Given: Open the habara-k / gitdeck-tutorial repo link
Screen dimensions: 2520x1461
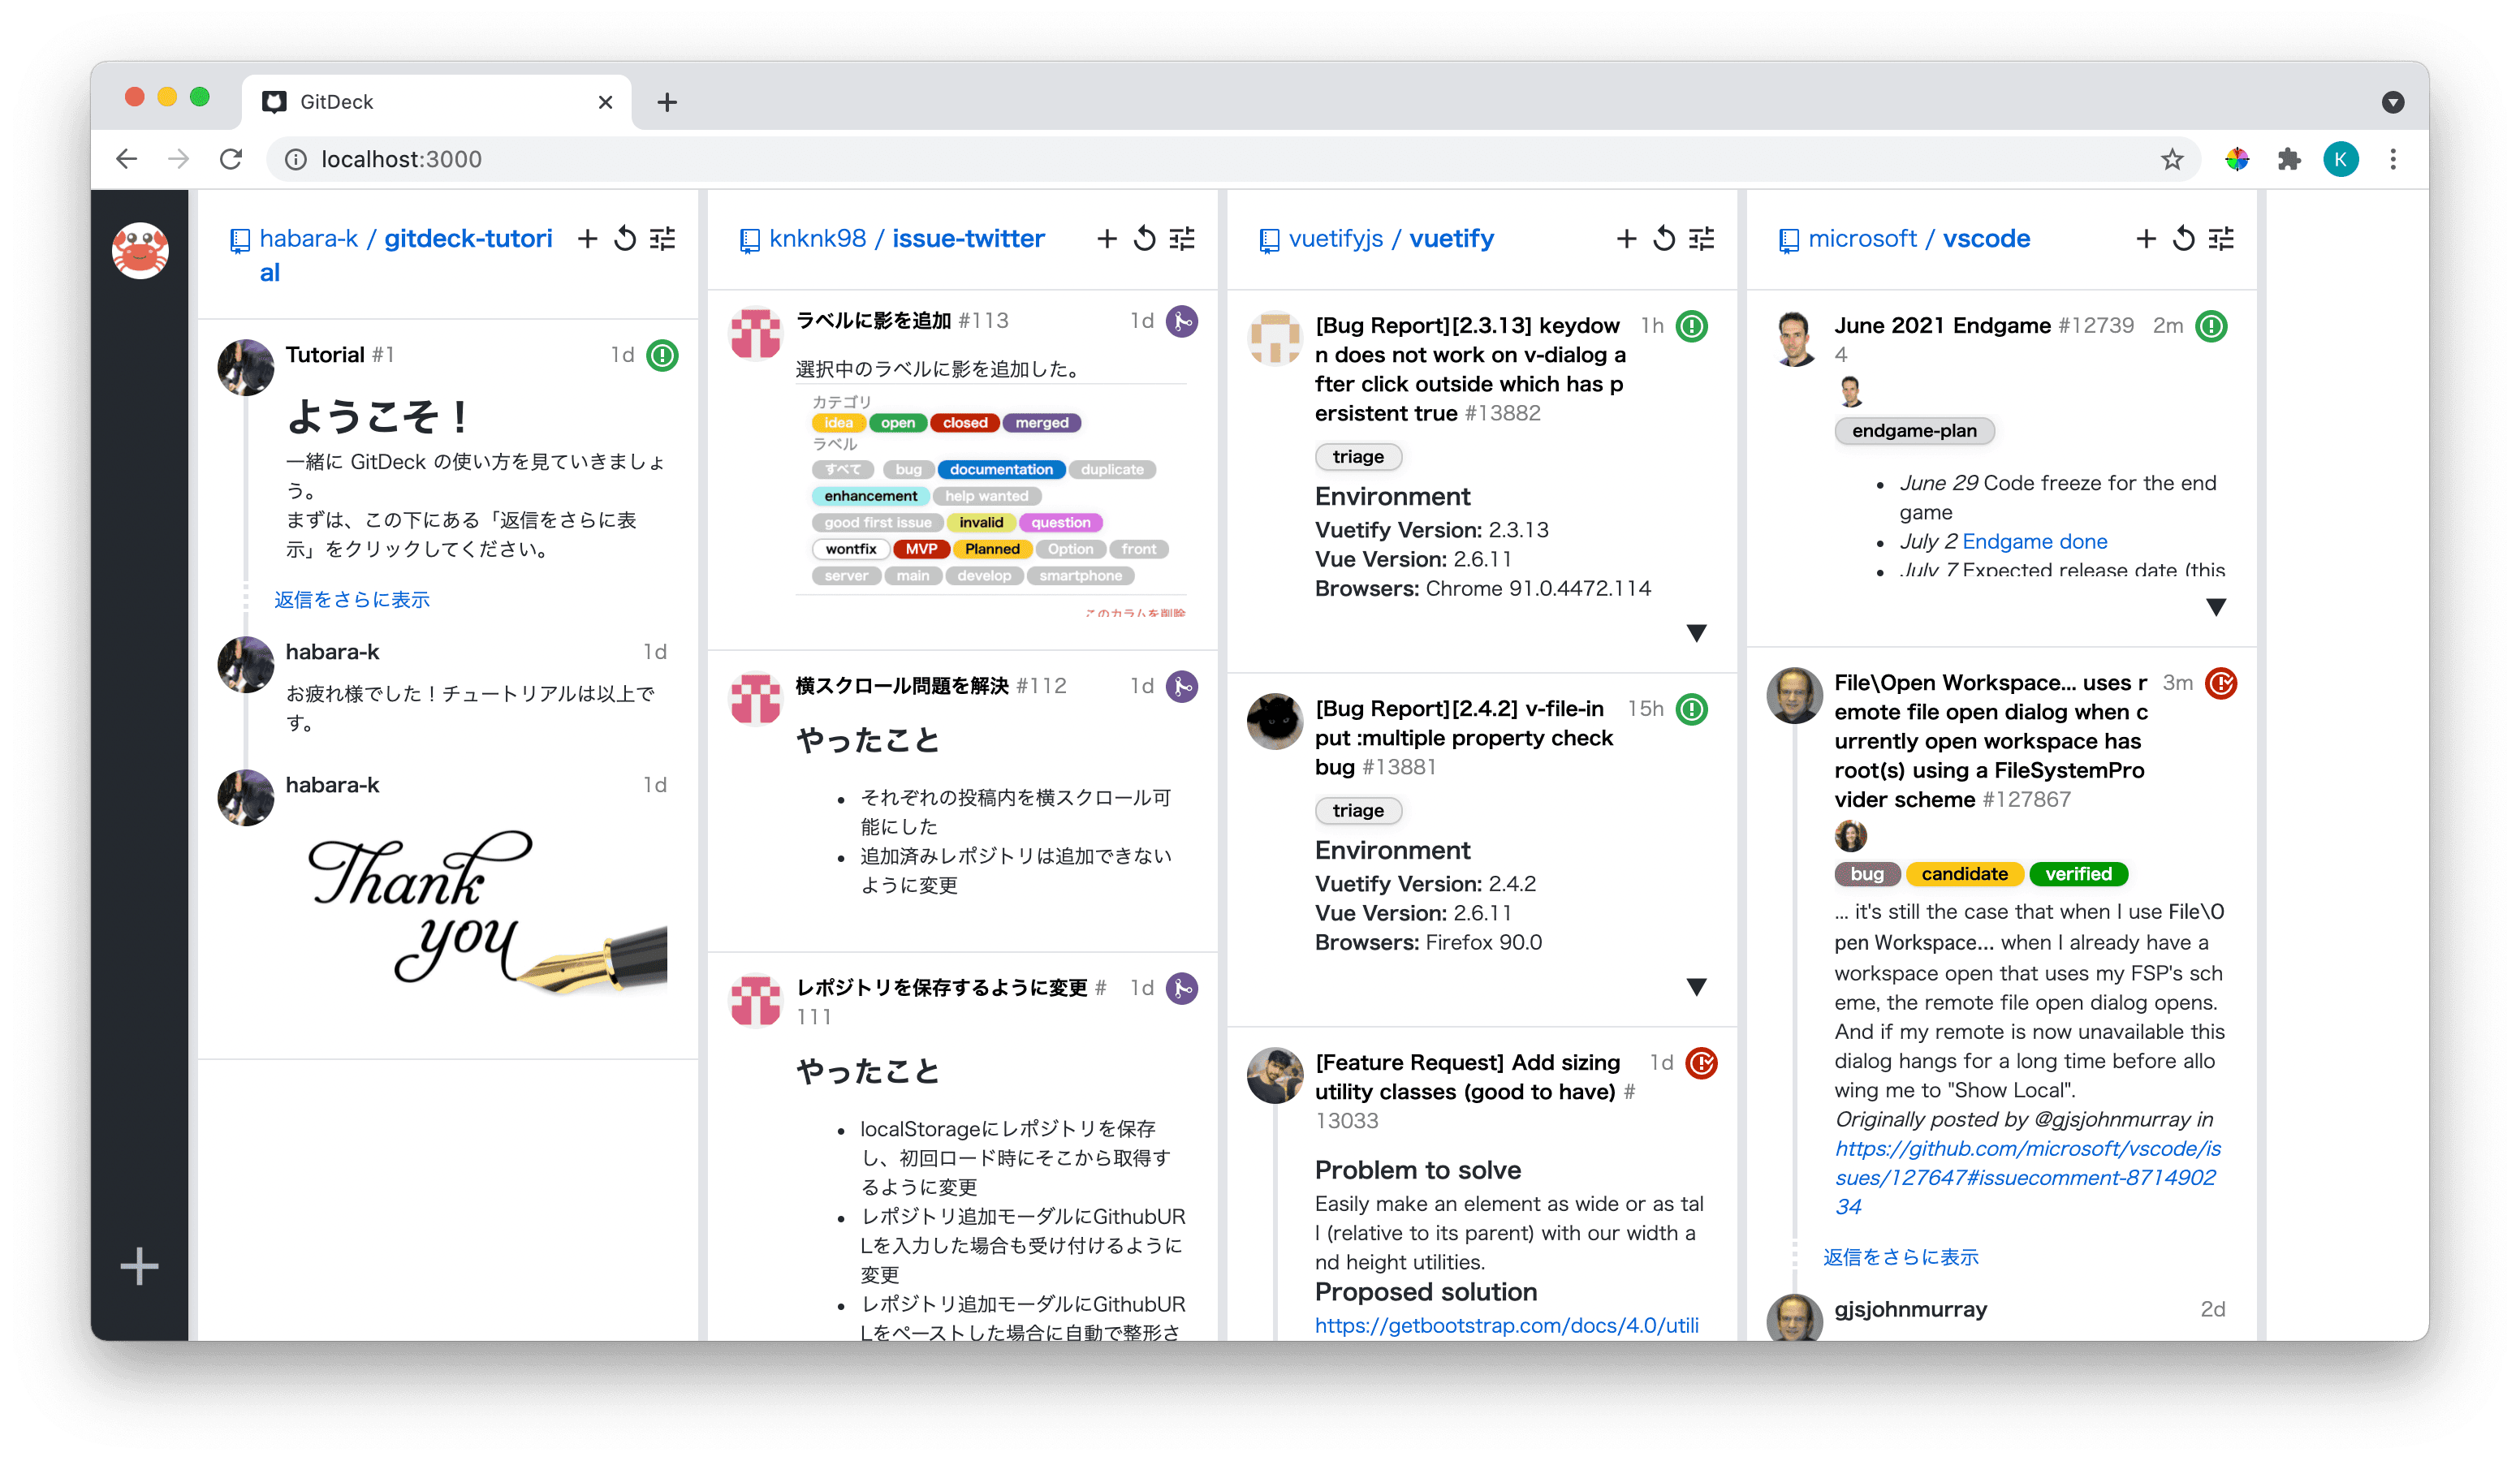Looking at the screenshot, I should pyautogui.click(x=405, y=255).
